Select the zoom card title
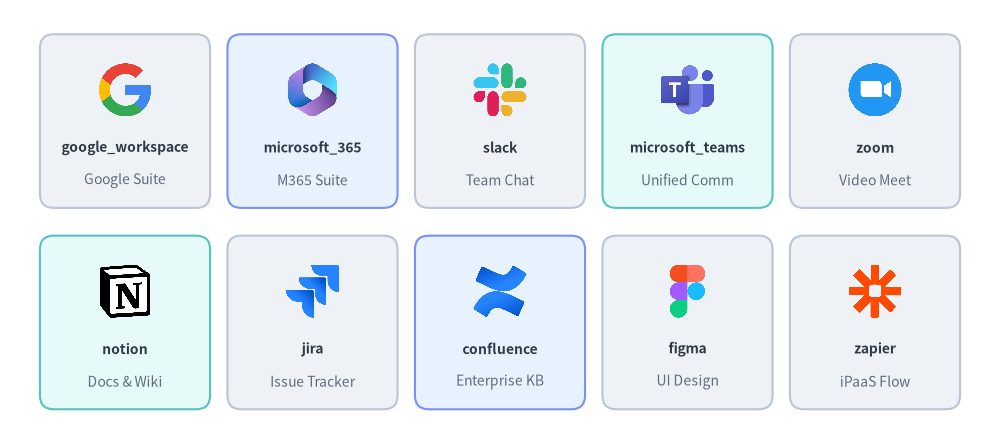Image resolution: width=1000 pixels, height=444 pixels. click(875, 147)
